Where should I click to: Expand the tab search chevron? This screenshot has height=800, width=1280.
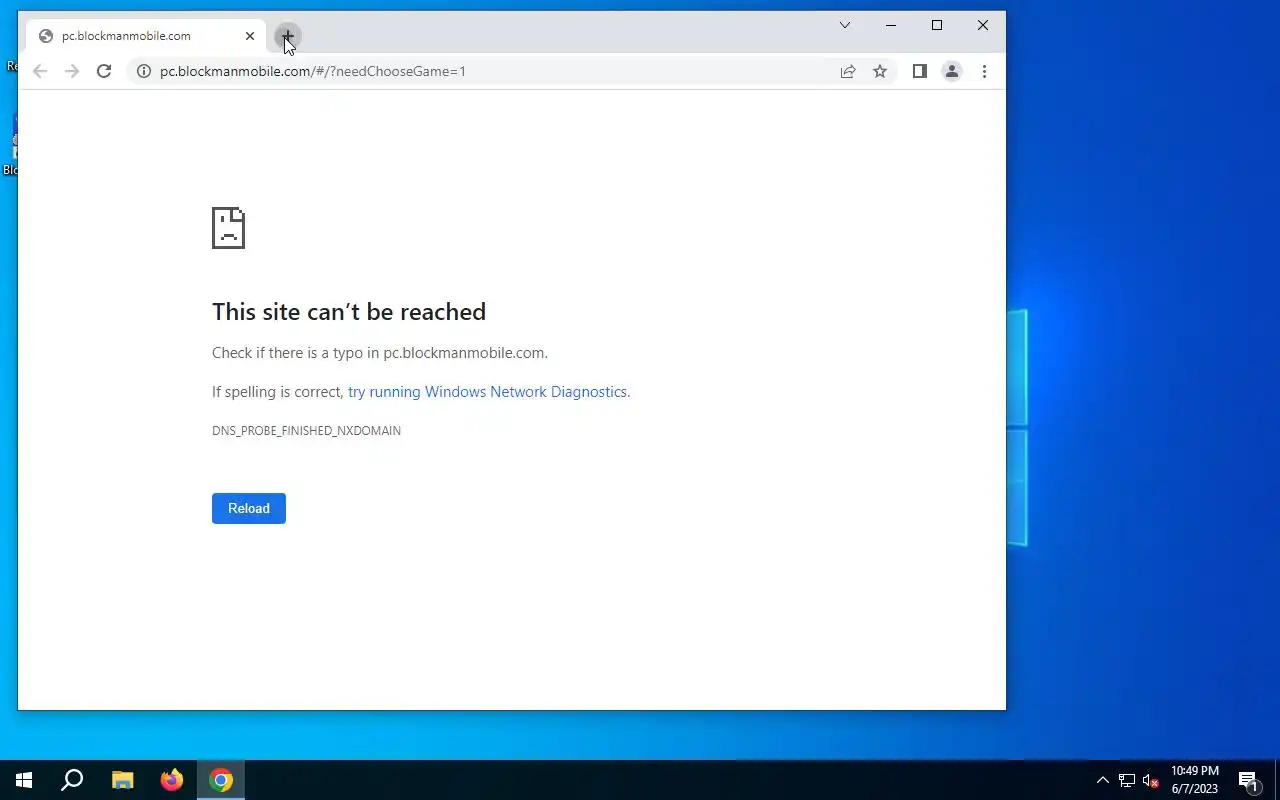(x=845, y=25)
